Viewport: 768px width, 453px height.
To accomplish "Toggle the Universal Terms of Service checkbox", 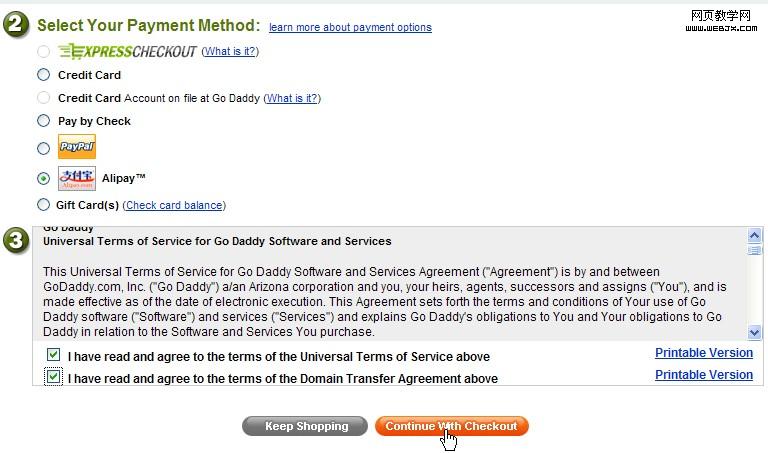I will point(54,355).
